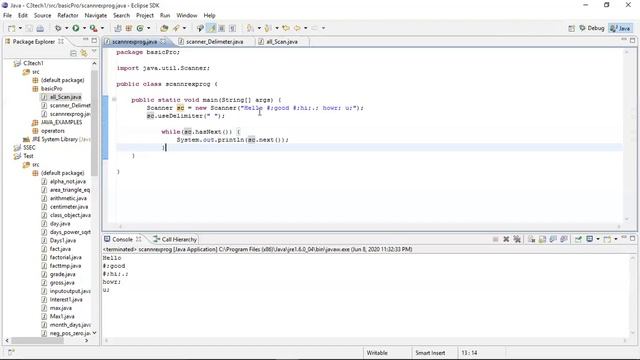The width and height of the screenshot is (640, 360).
Task: Click the New Java Class icon
Action: [x=140, y=28]
